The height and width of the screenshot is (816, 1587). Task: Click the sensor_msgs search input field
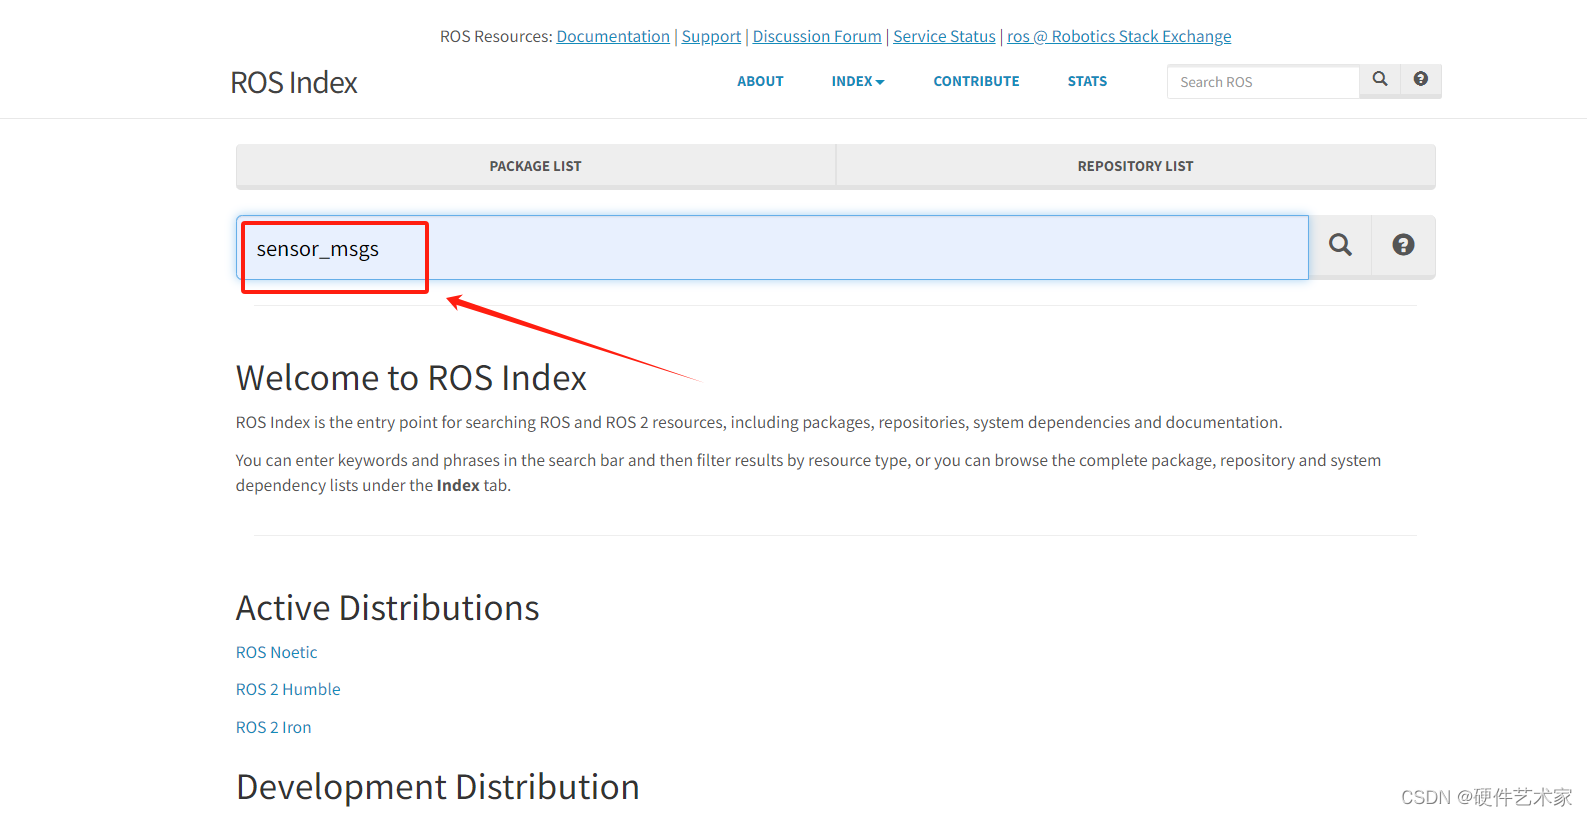pos(772,248)
